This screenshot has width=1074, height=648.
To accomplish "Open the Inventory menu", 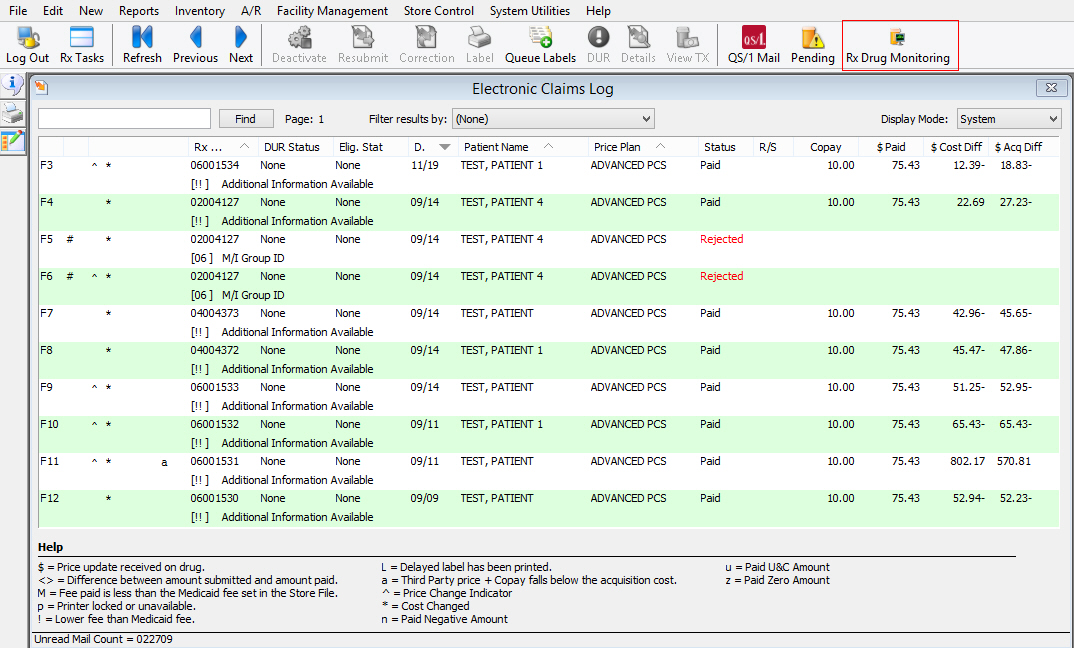I will coord(200,11).
